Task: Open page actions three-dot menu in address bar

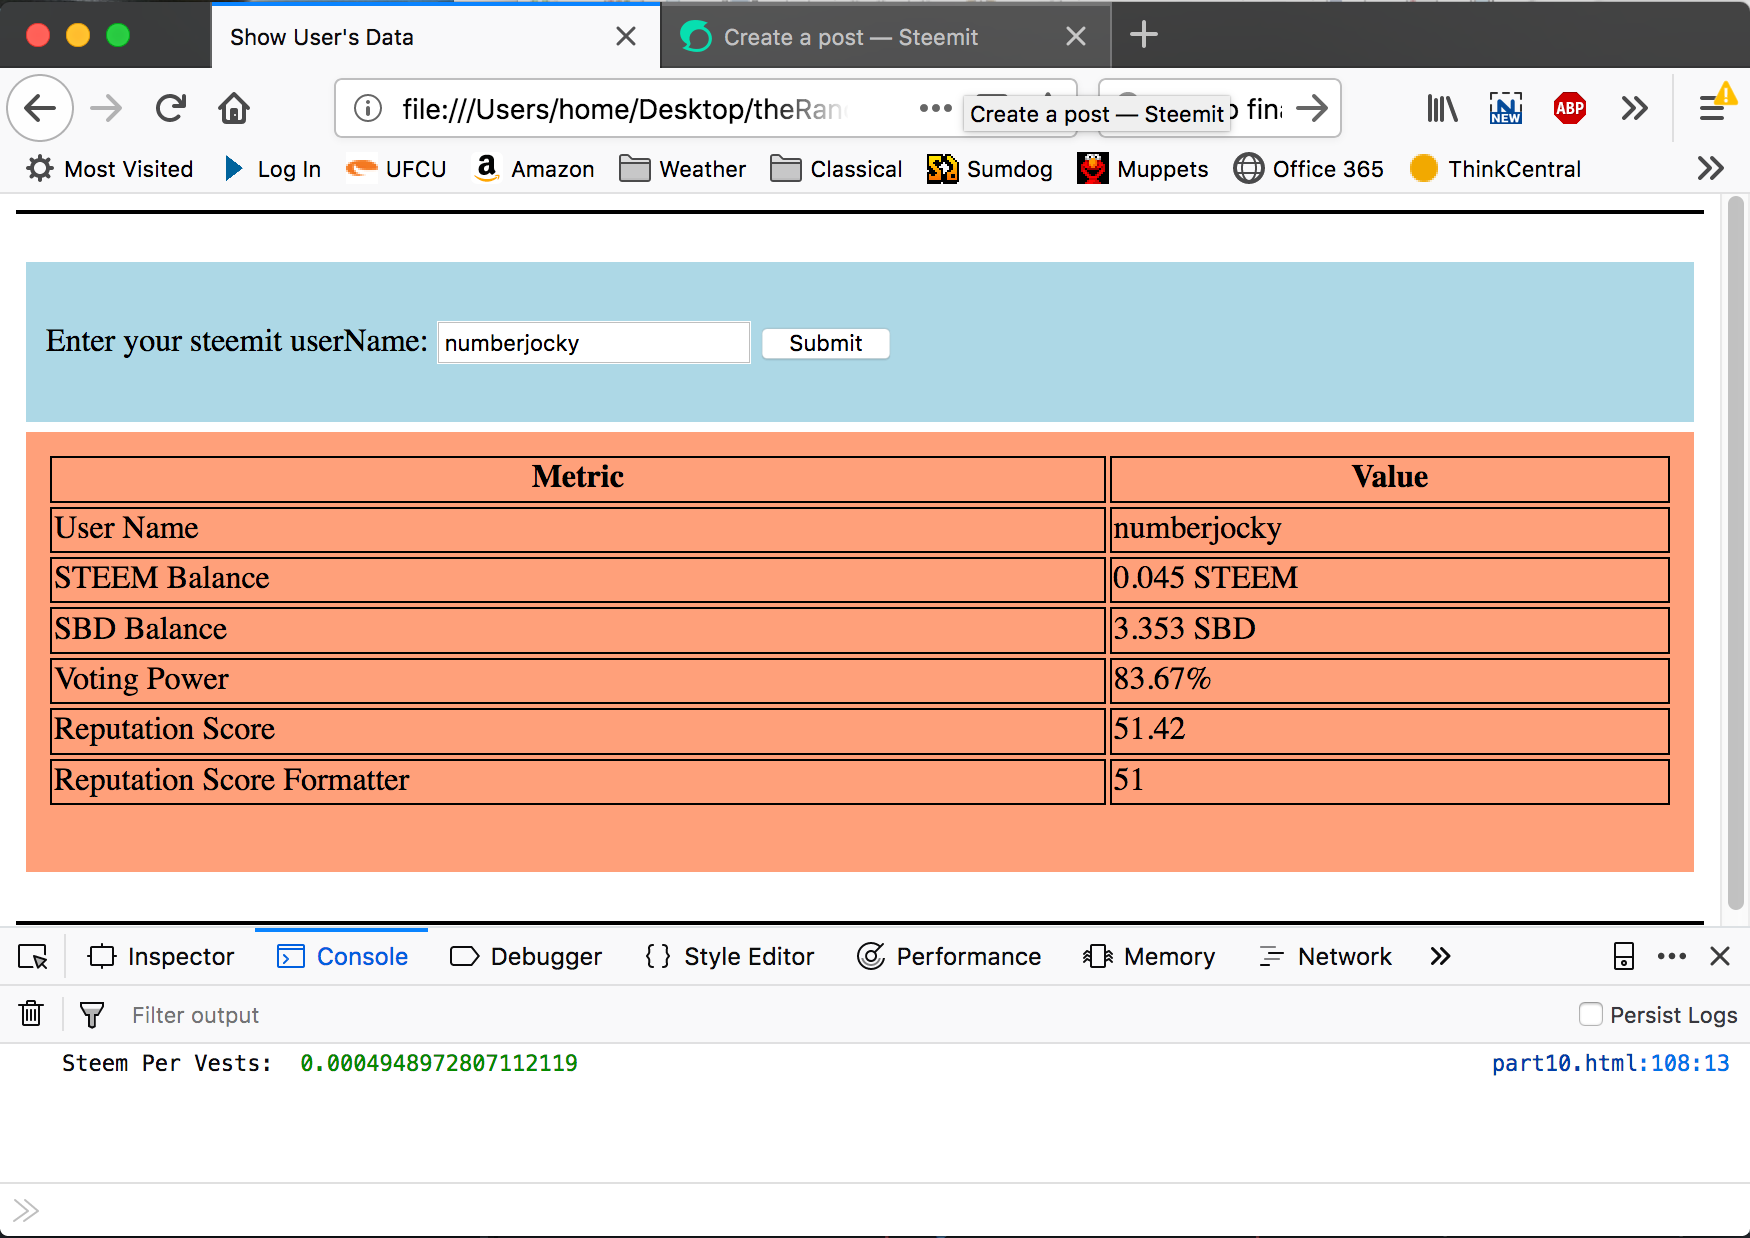Action: click(935, 108)
